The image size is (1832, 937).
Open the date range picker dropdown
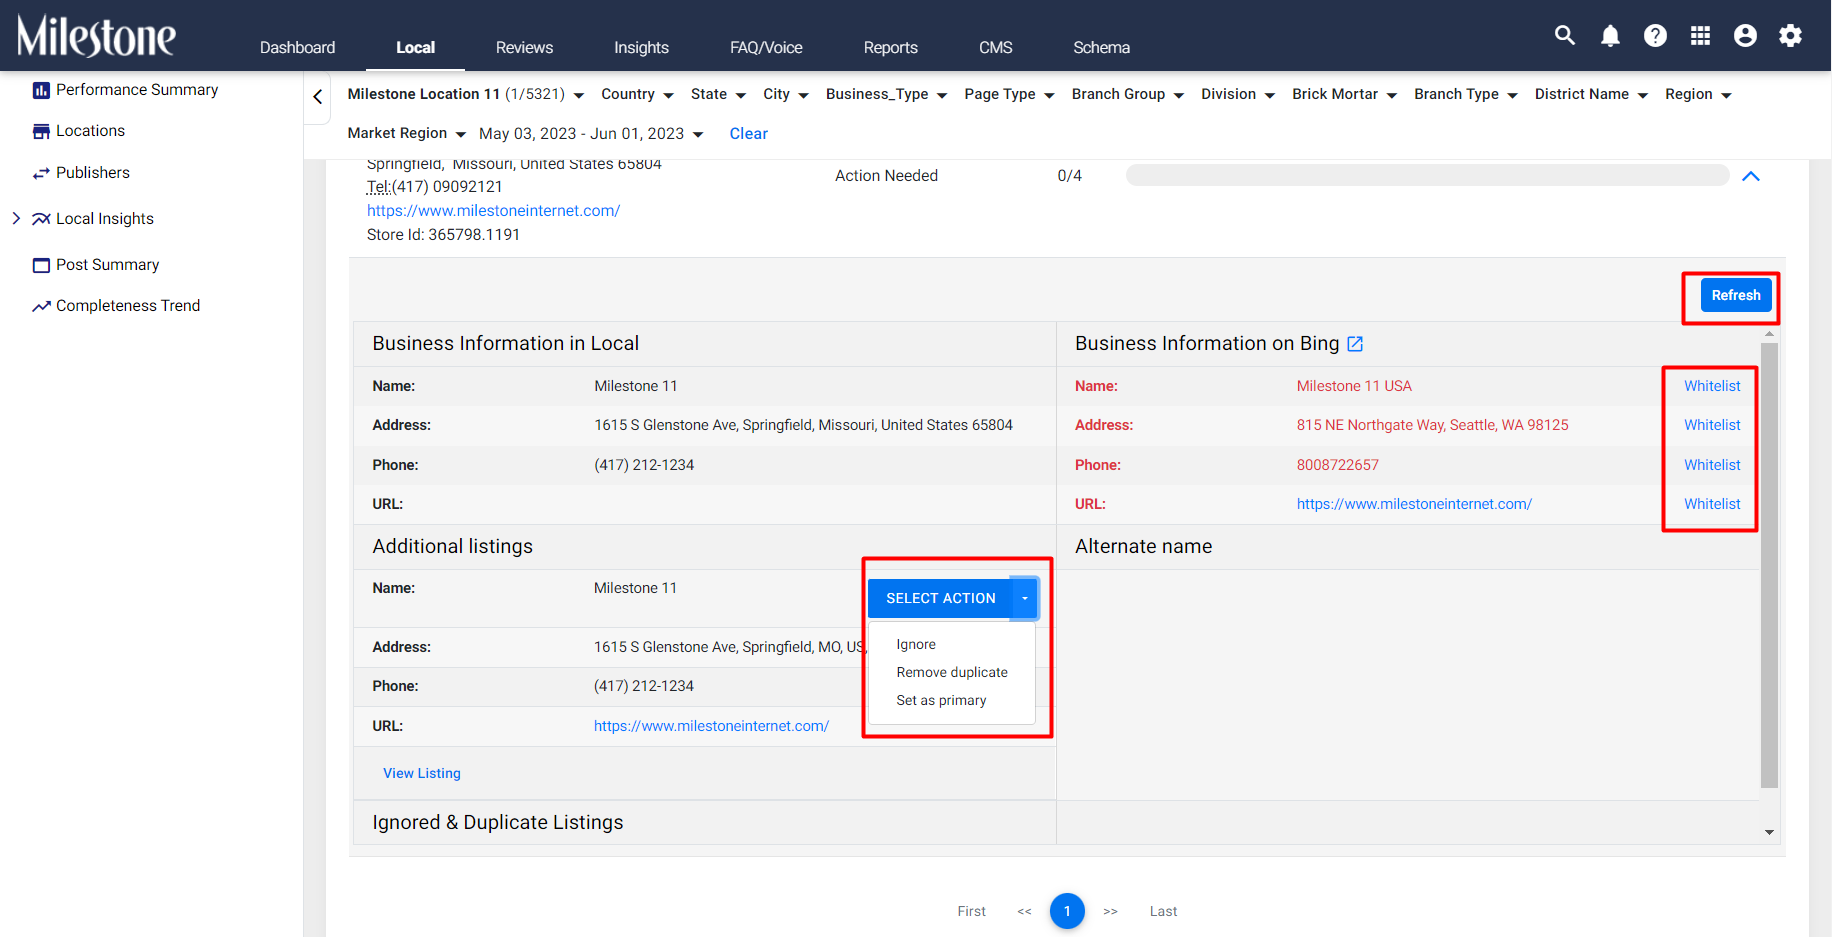point(591,134)
